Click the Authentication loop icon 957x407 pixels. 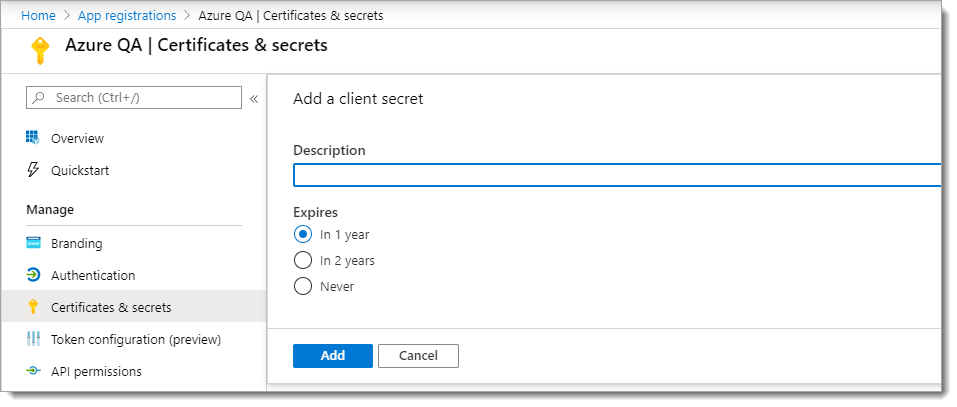tap(33, 275)
